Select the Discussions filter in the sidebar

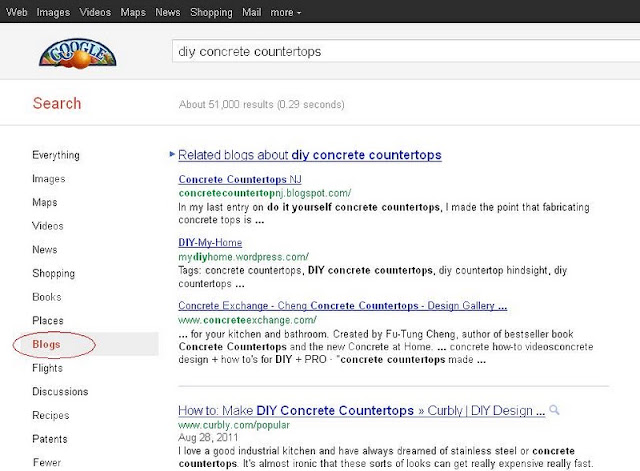click(60, 391)
